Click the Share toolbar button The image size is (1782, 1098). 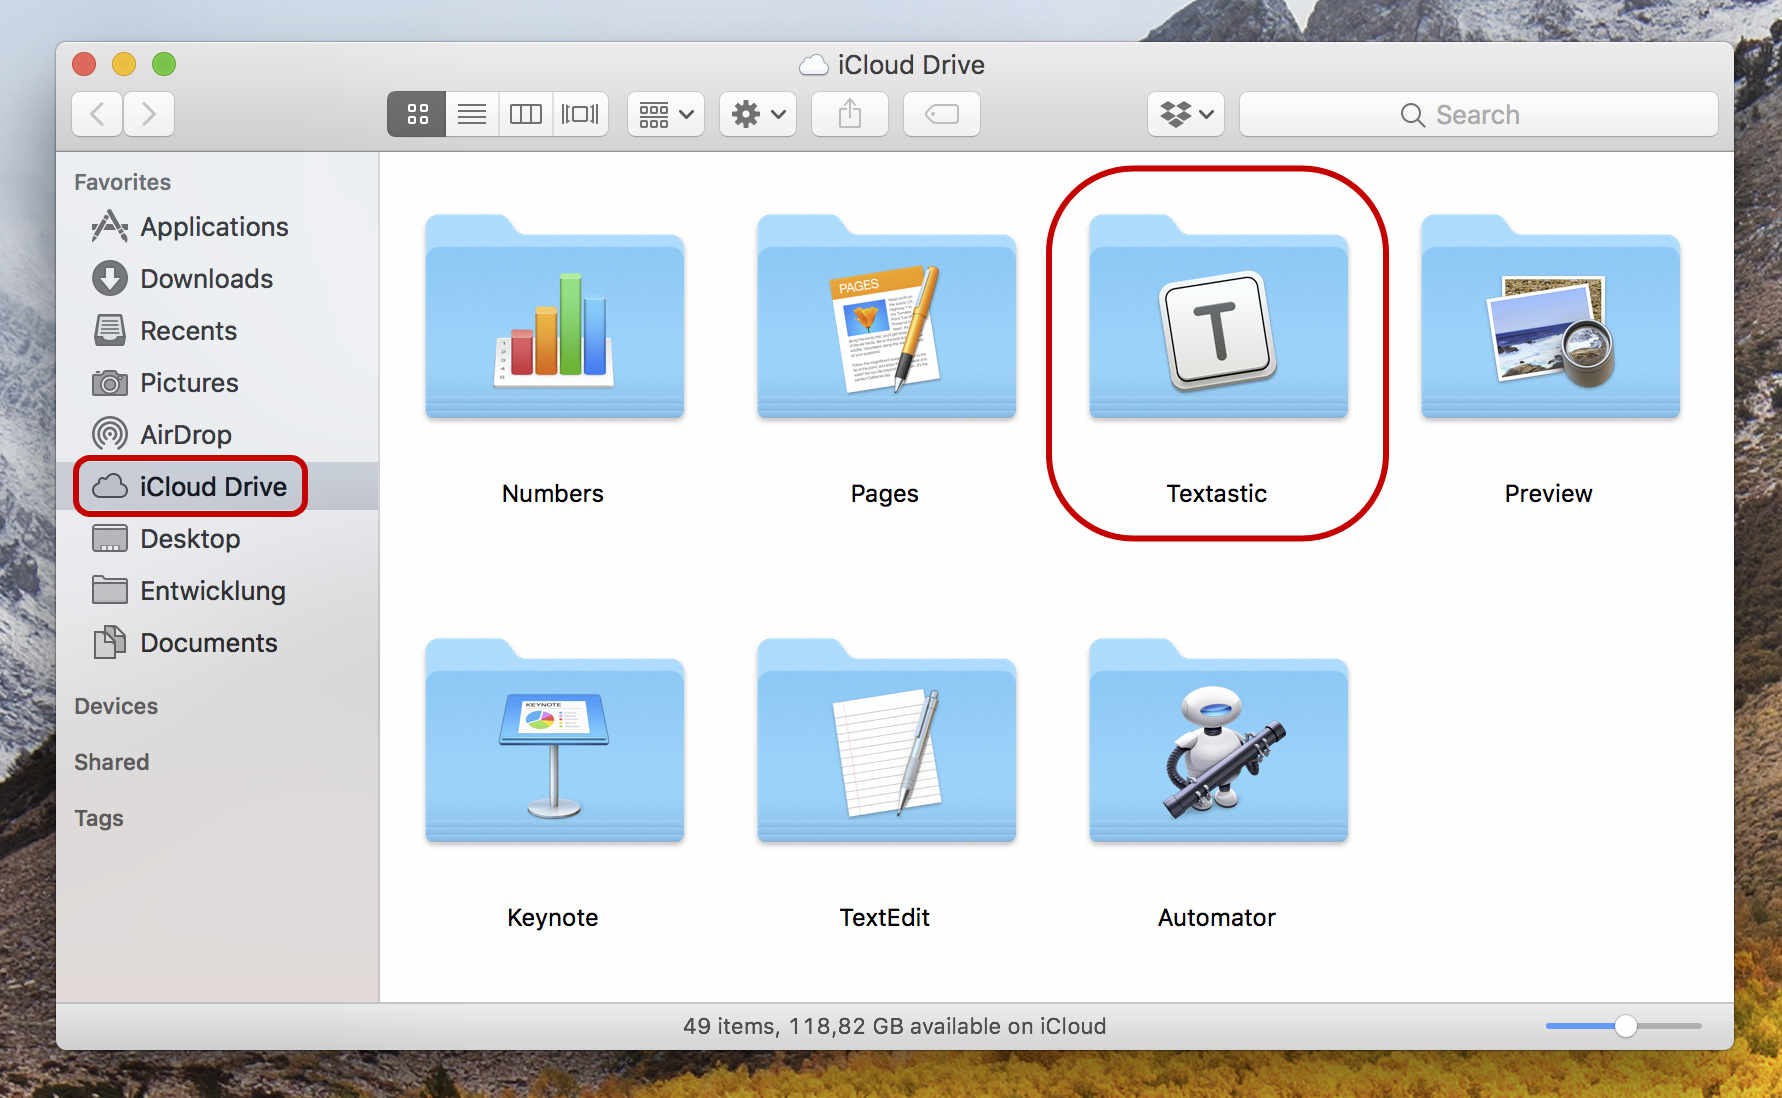[x=850, y=114]
